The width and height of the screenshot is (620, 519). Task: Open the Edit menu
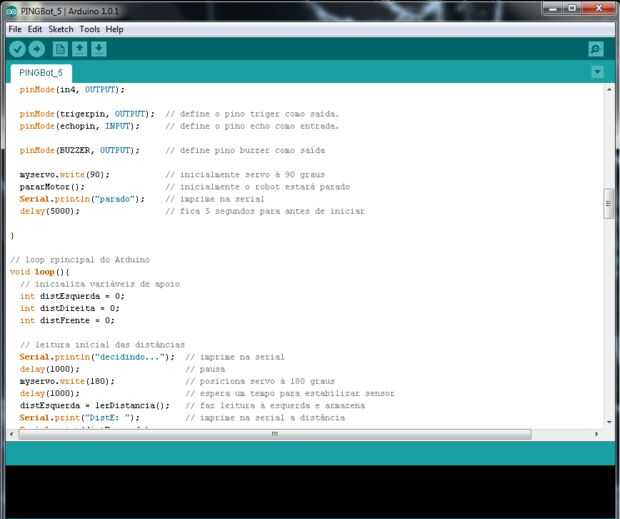[x=35, y=29]
